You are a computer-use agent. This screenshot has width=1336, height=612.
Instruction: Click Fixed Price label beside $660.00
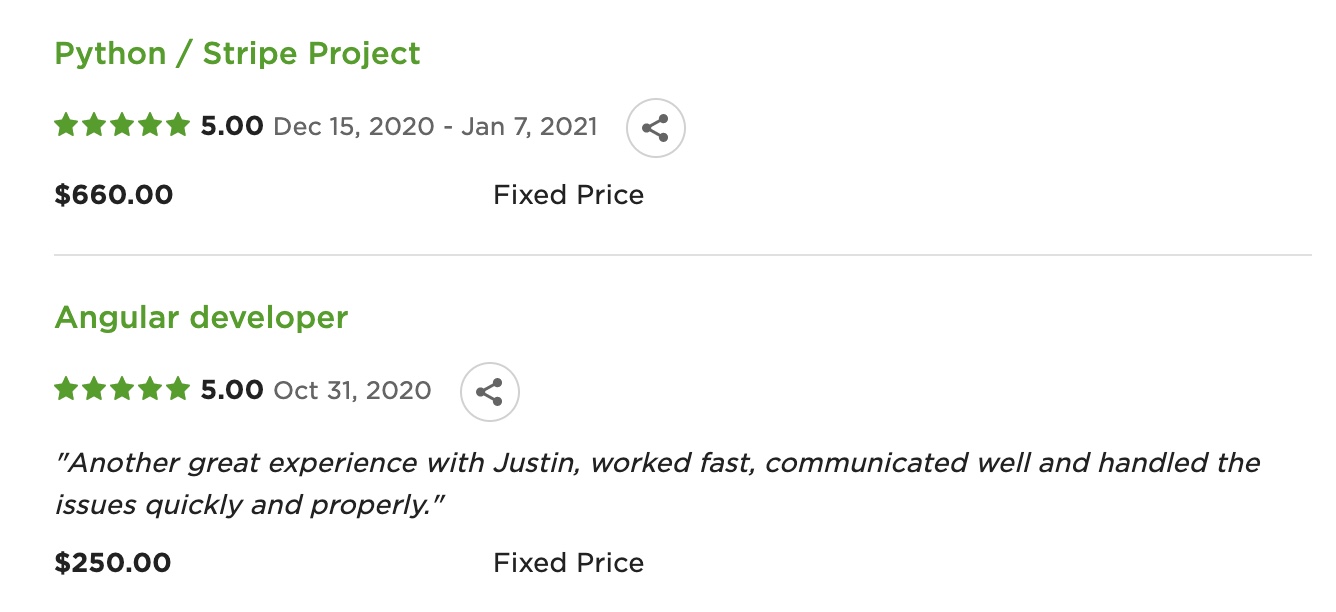tap(568, 195)
